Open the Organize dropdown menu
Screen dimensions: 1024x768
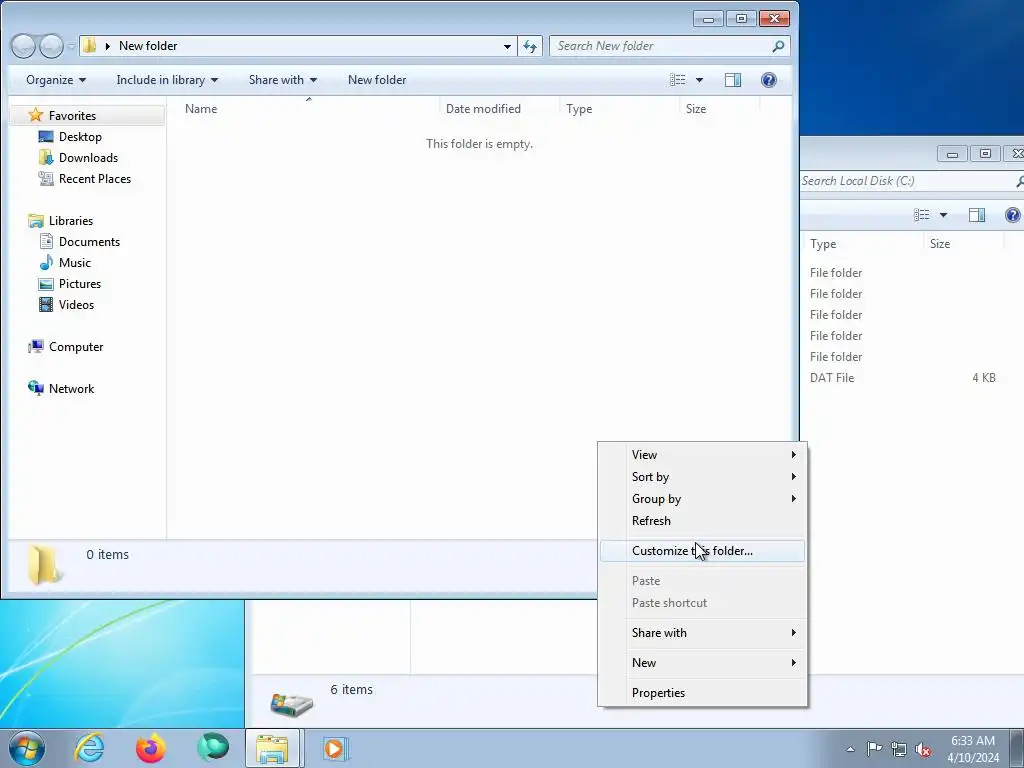[x=56, y=80]
